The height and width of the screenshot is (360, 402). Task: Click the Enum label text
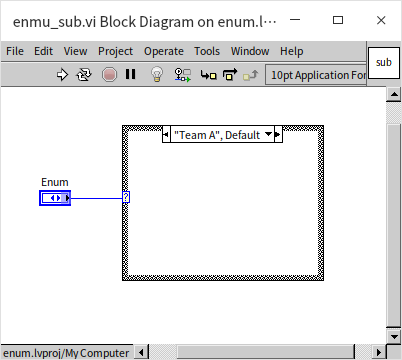[x=55, y=182]
